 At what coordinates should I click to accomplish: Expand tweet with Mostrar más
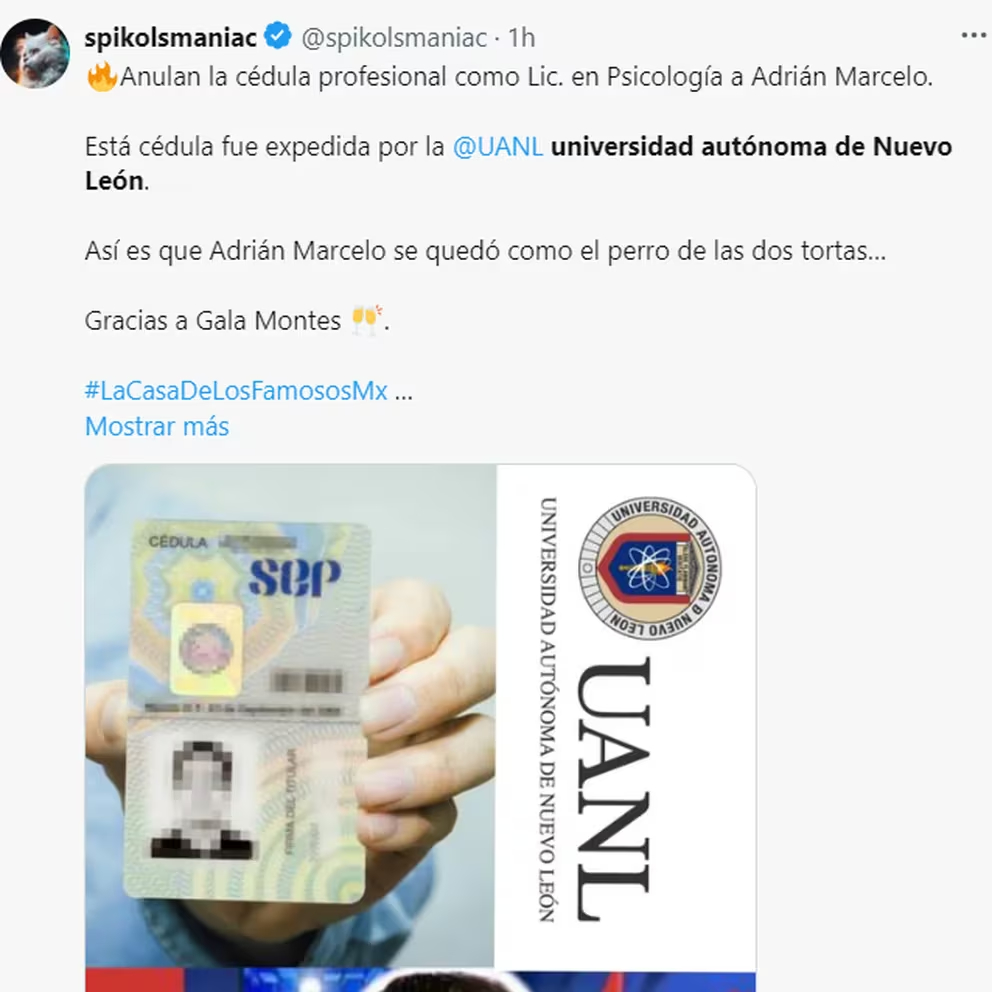[157, 426]
